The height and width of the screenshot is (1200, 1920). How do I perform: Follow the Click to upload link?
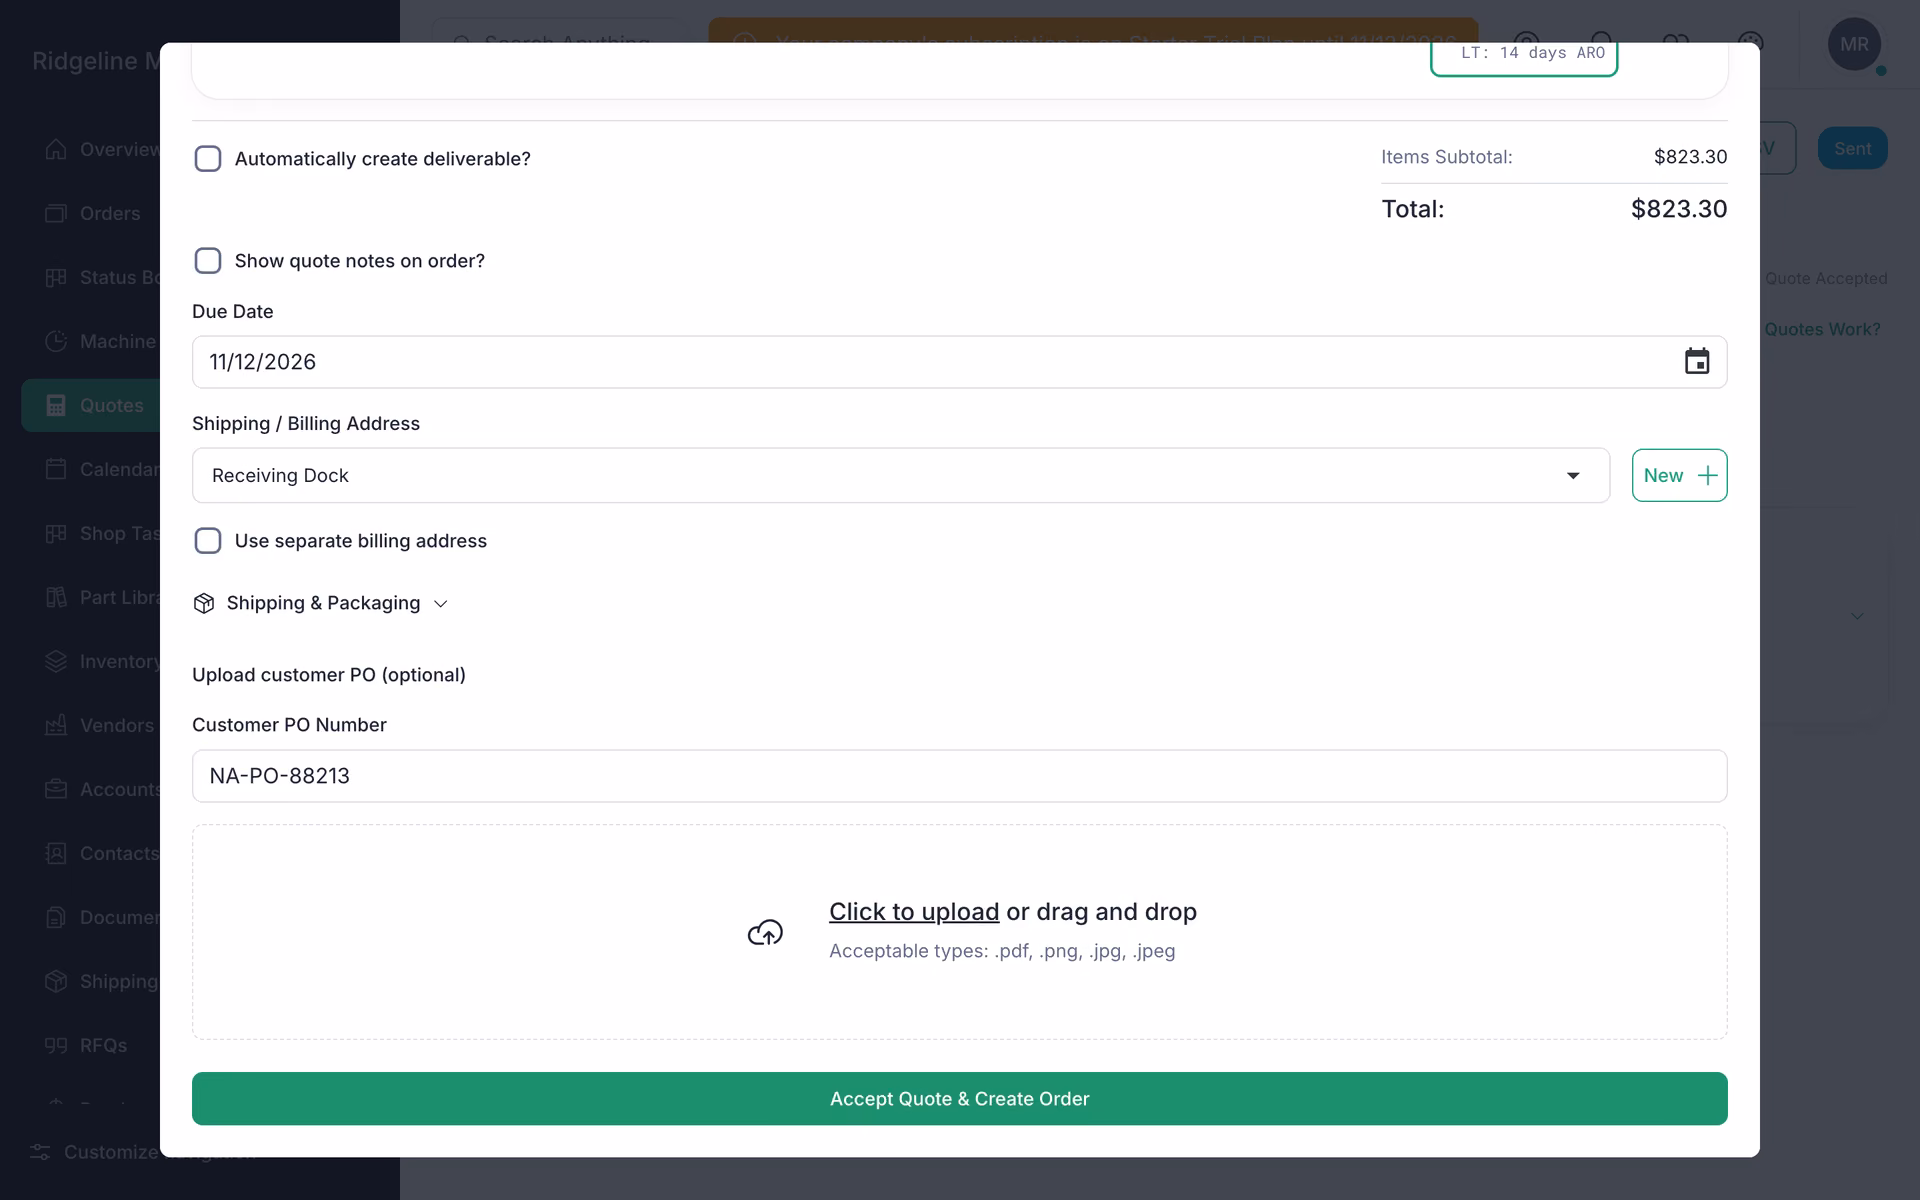tap(914, 912)
